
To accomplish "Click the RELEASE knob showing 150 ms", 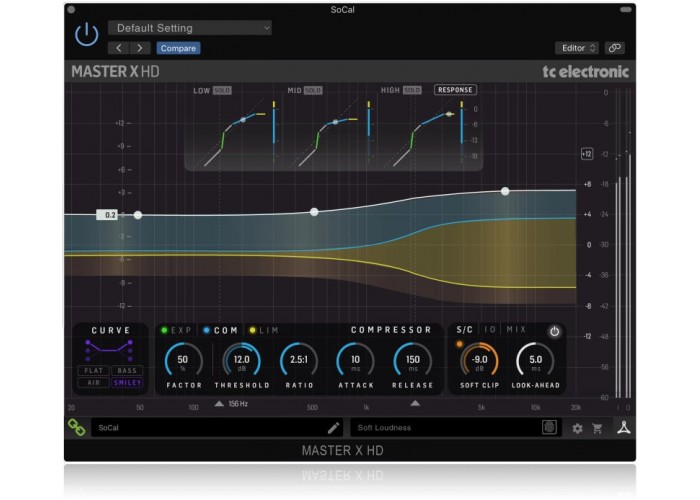I will tap(412, 361).
